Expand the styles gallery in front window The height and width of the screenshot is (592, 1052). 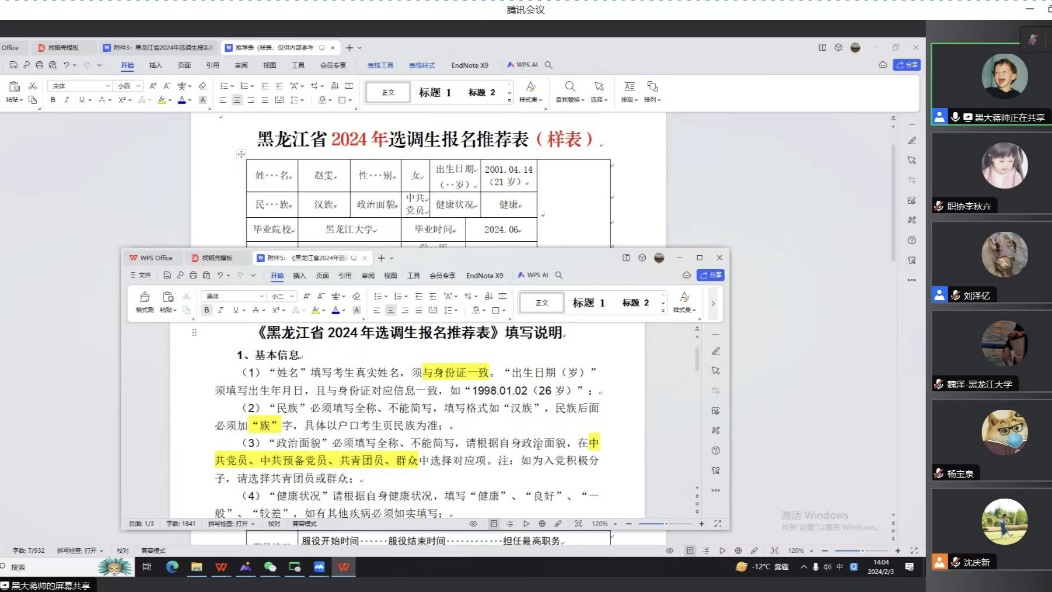coord(713,303)
